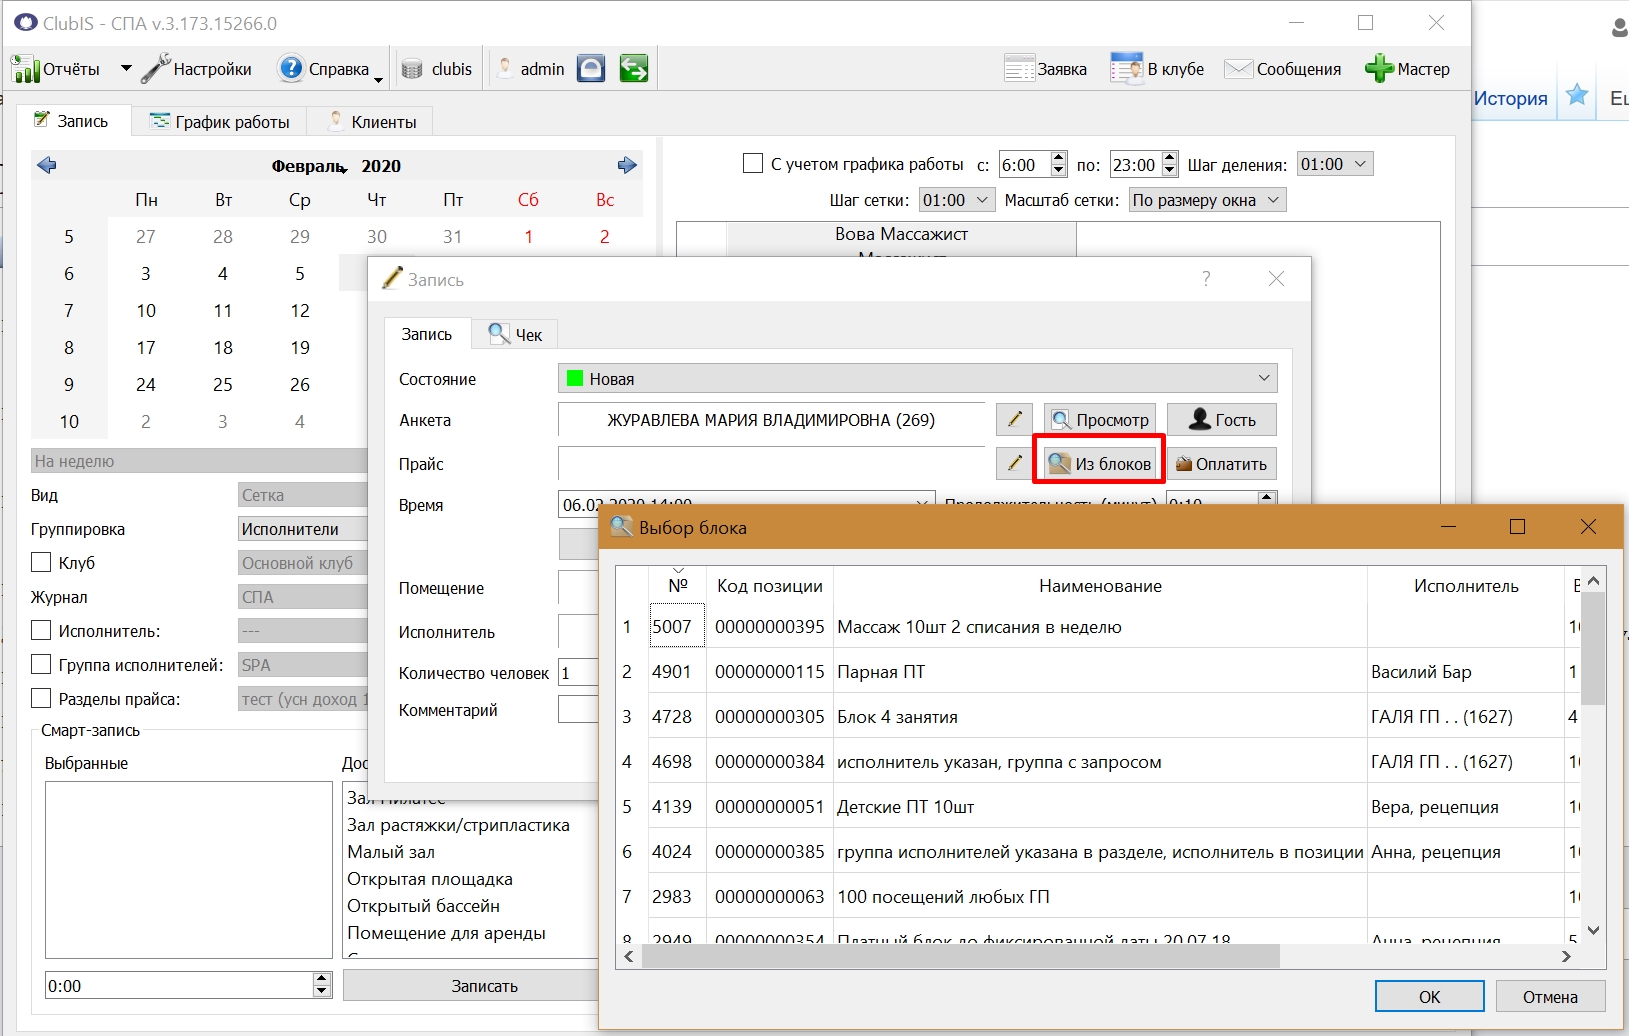Open the Масштаб сетки dropdown

1207,200
